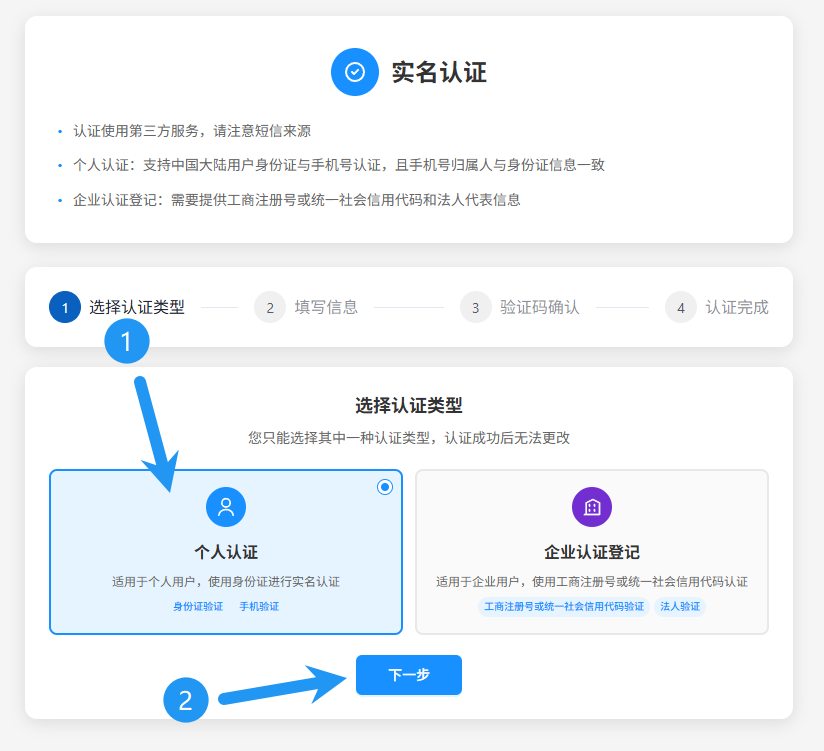Image resolution: width=824 pixels, height=751 pixels.
Task: Click step 1 circle in progress bar
Action: pos(65,307)
